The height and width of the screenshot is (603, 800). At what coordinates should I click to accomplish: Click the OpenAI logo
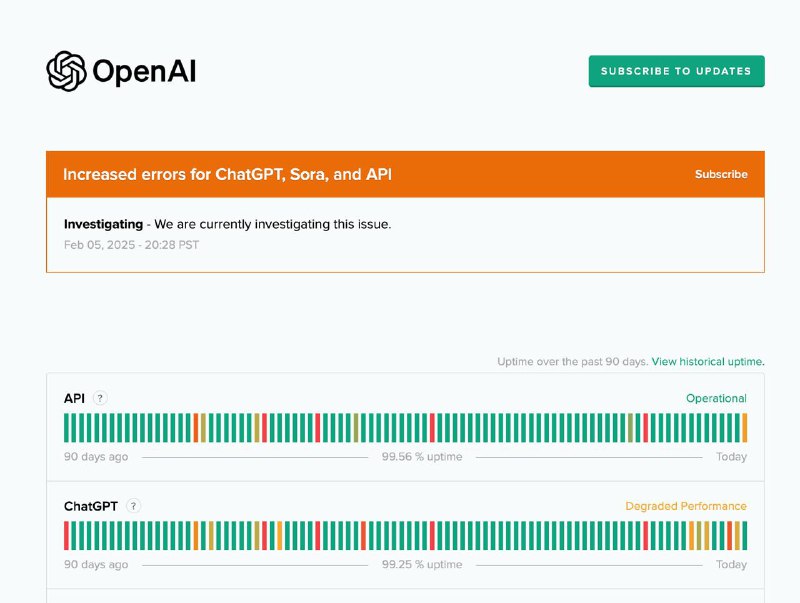click(121, 71)
